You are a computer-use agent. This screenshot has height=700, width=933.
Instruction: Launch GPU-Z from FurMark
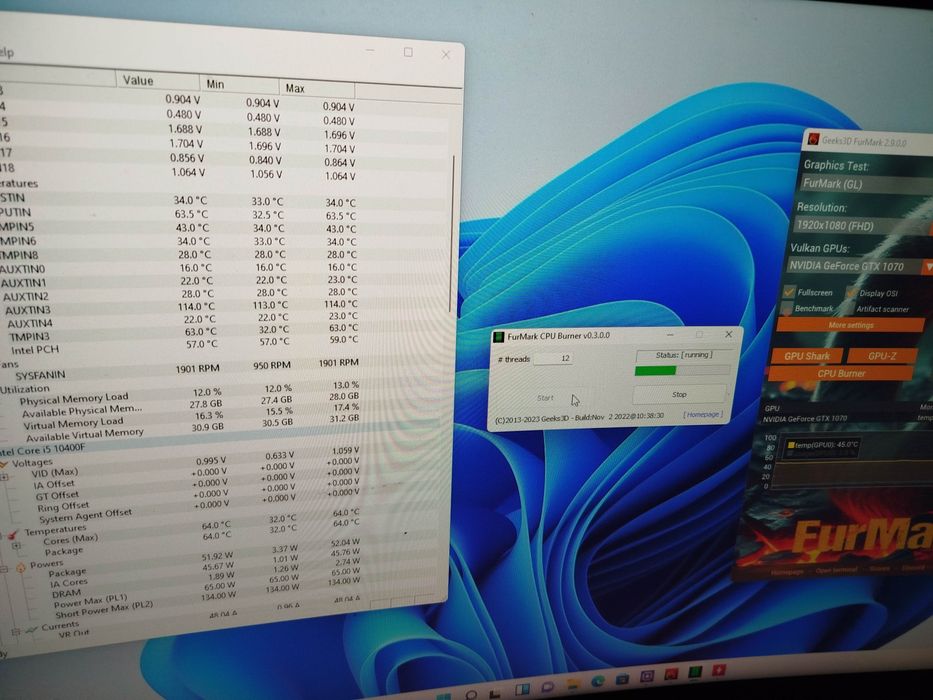(x=882, y=356)
